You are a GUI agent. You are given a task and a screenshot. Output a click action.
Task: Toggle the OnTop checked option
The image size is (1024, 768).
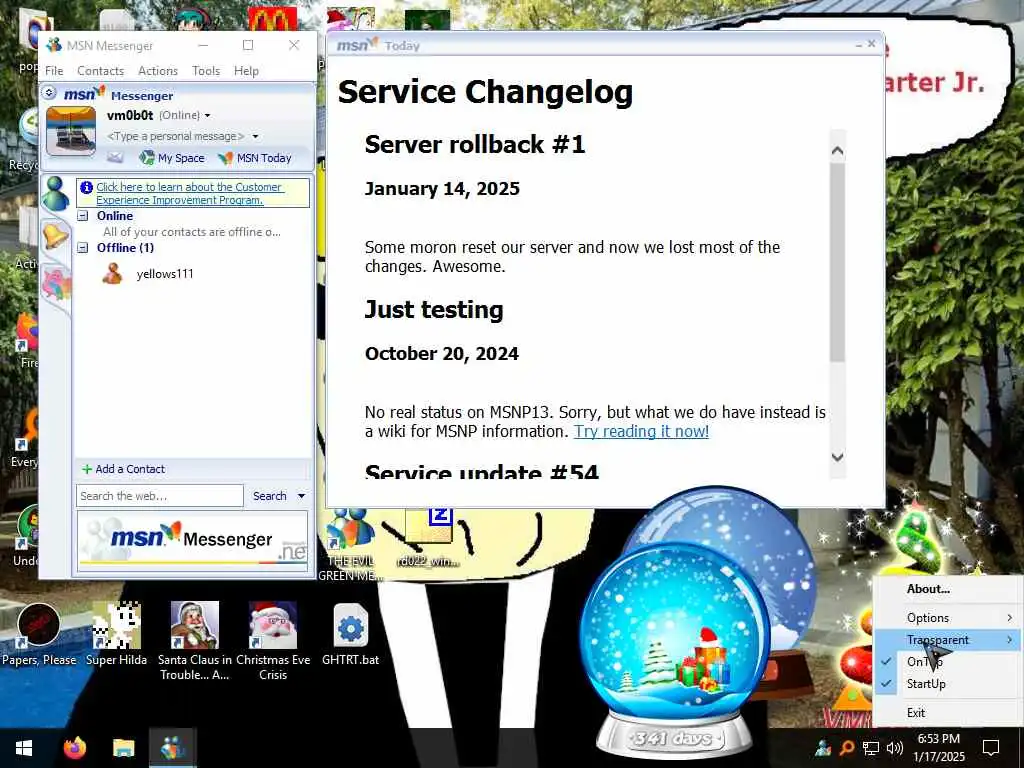coord(946,662)
